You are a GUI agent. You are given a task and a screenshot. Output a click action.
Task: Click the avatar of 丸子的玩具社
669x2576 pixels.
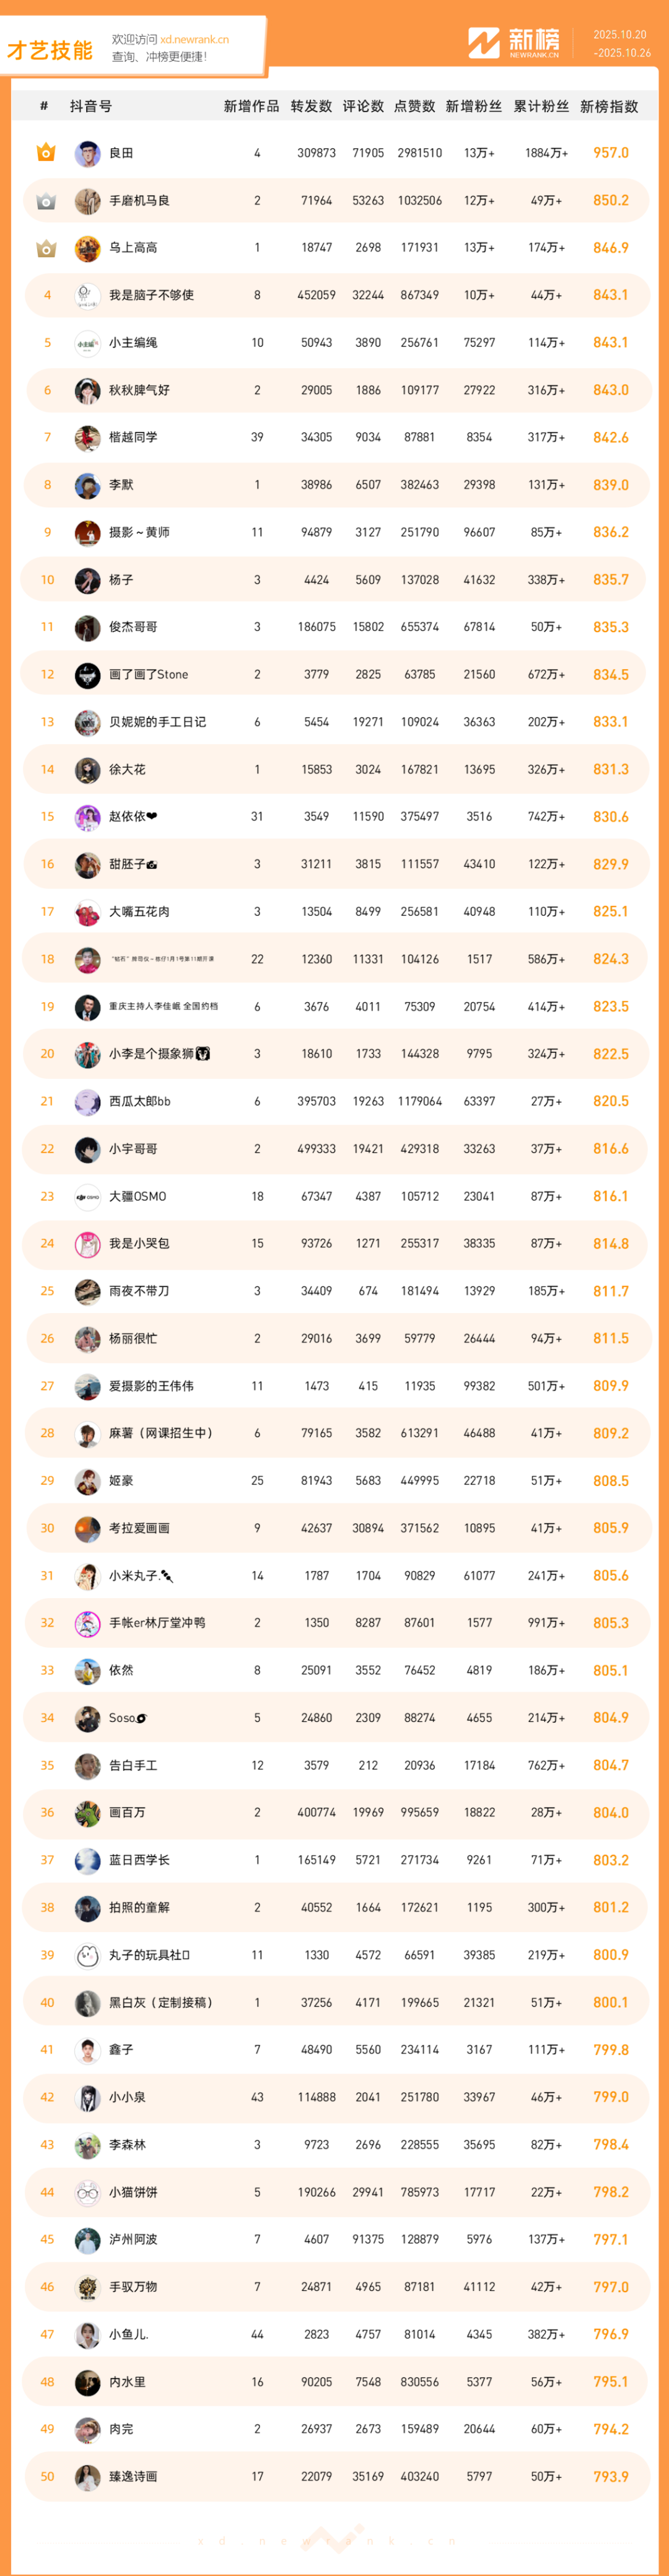tap(87, 1955)
